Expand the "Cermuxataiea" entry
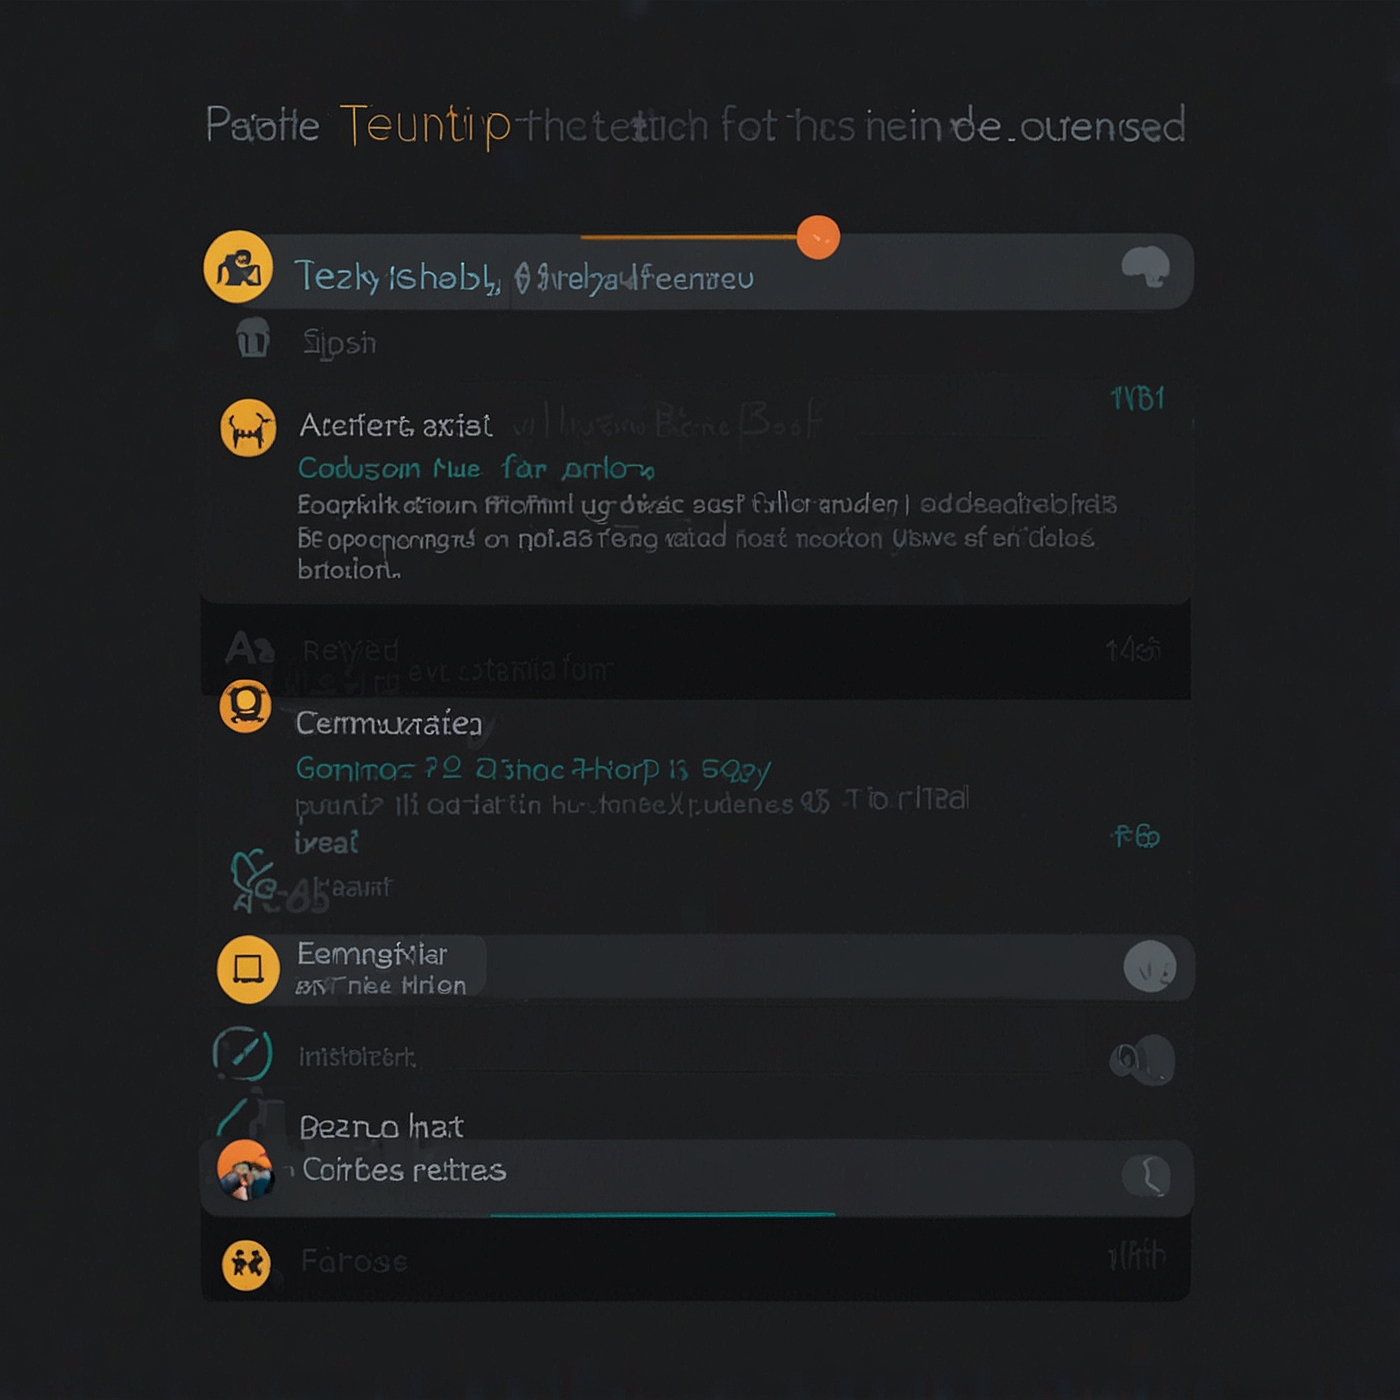Screen dimensions: 1400x1400 click(388, 723)
